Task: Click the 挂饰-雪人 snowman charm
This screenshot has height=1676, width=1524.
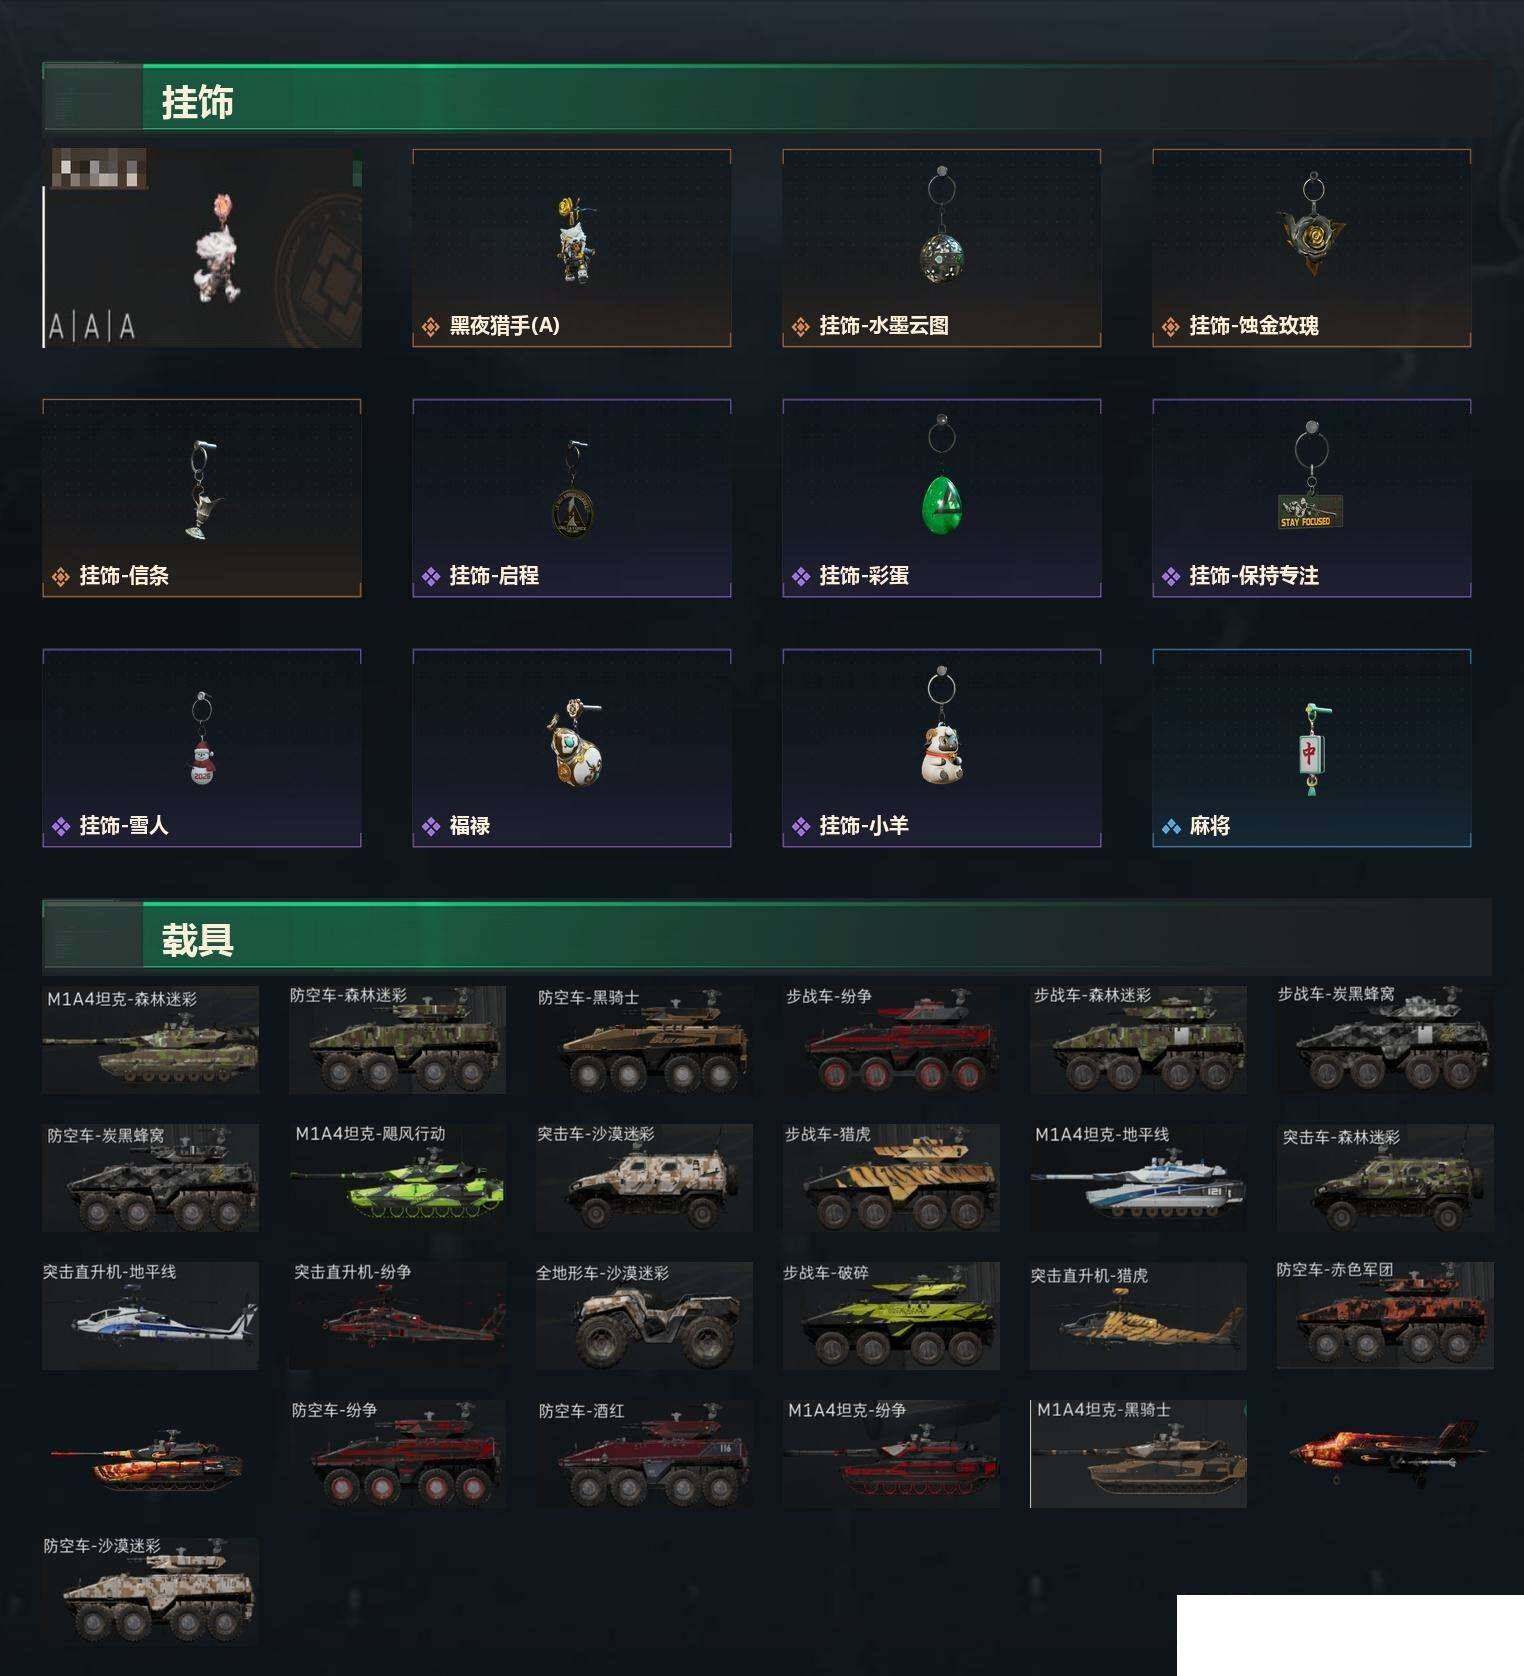Action: [x=201, y=748]
